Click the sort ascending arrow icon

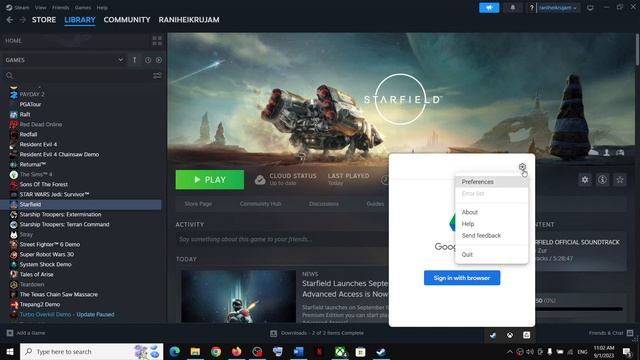tap(134, 60)
